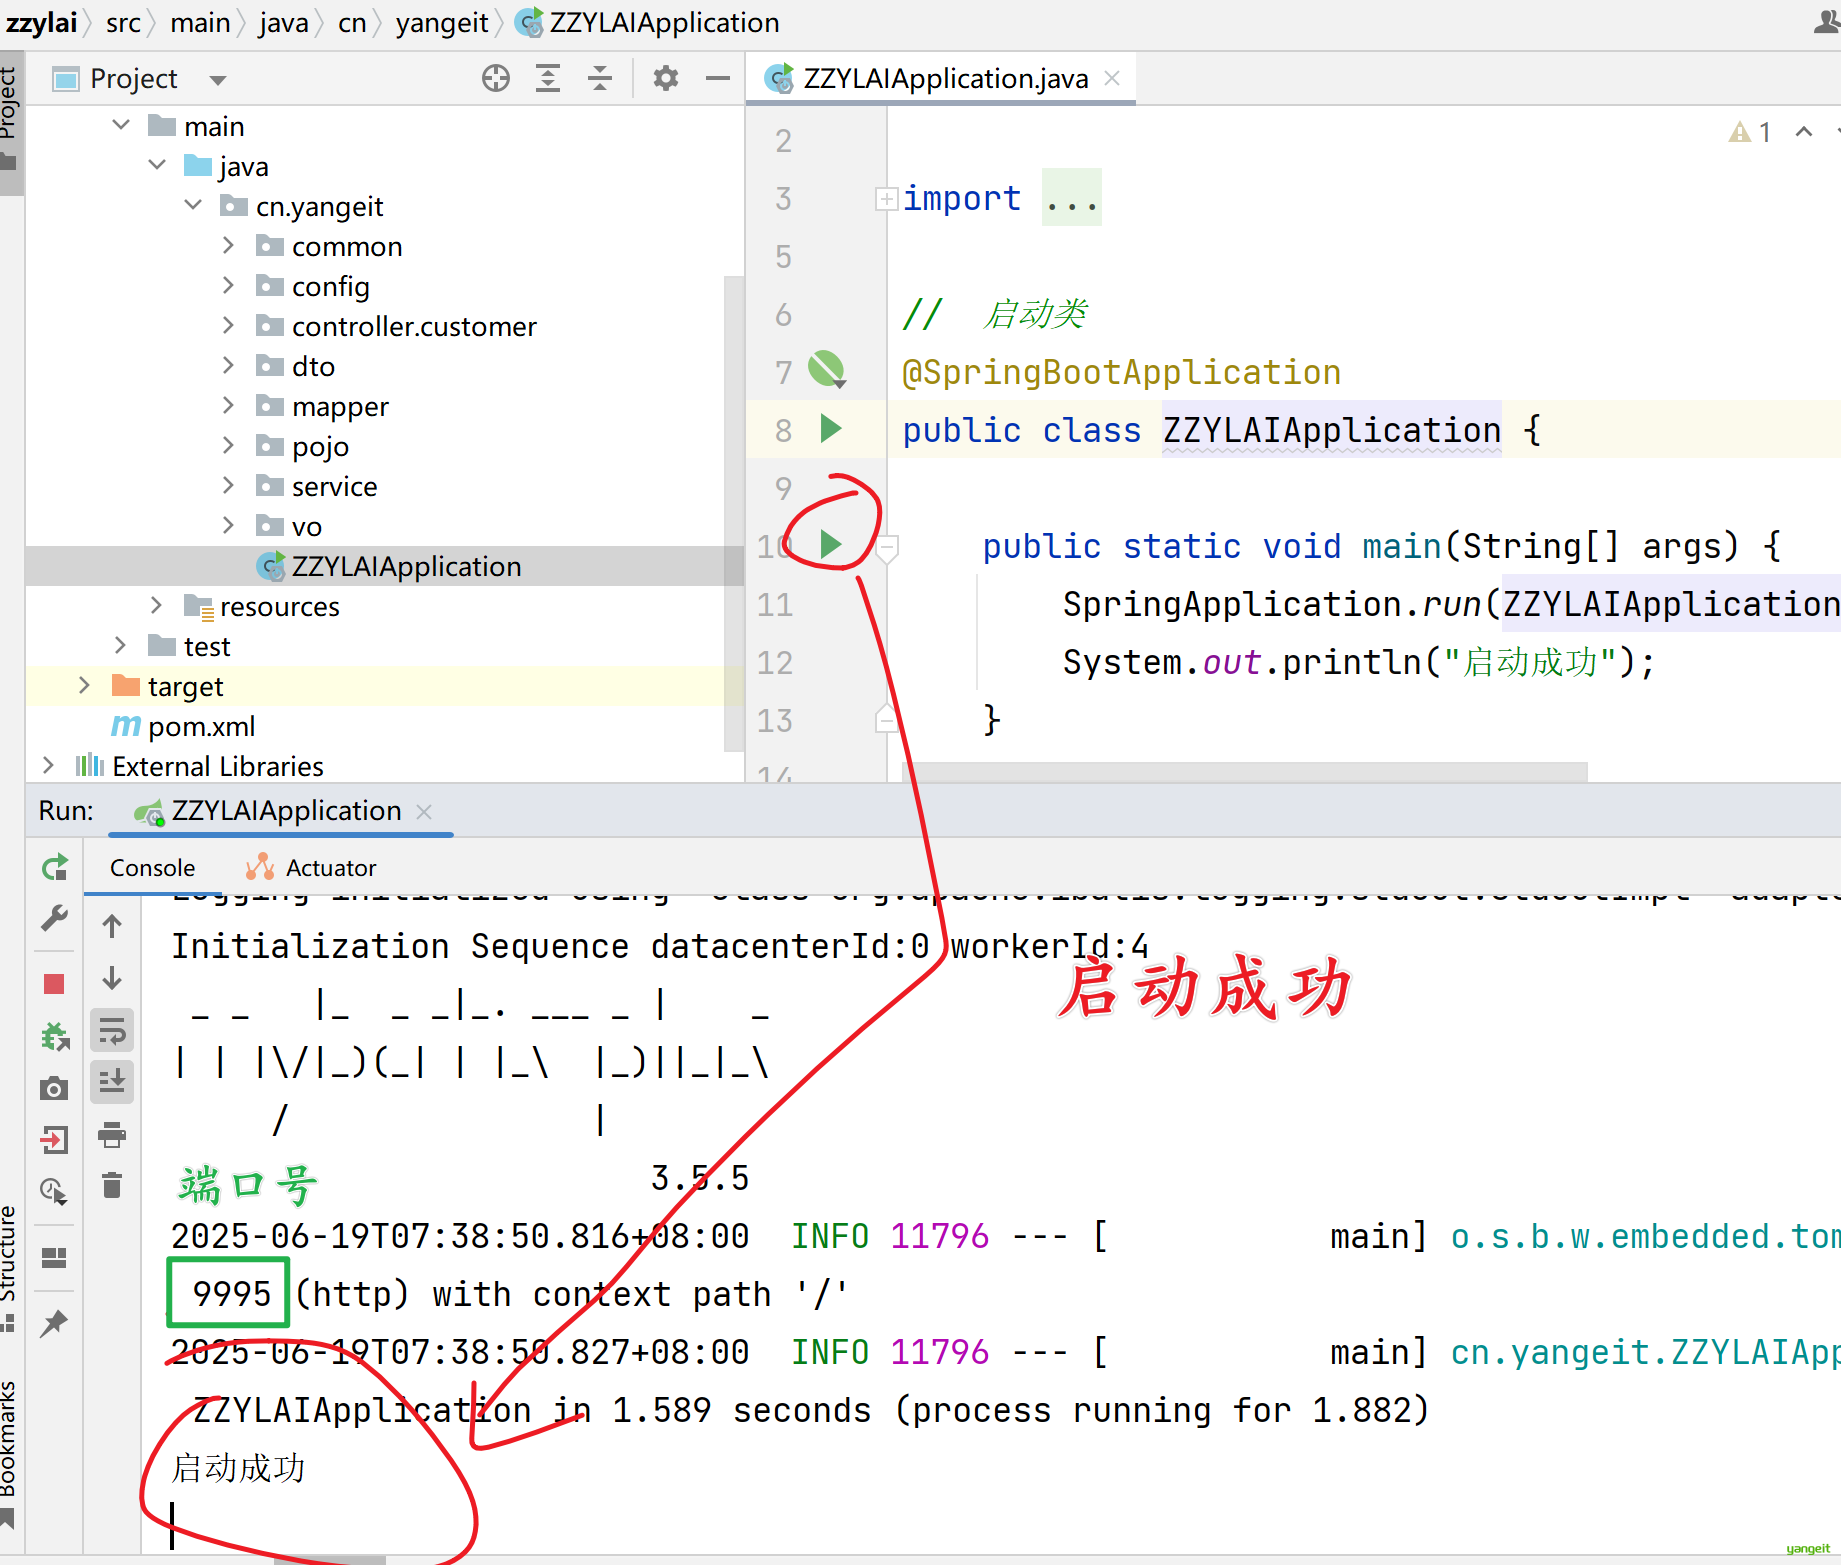Click the print icon in console toolbar
1841x1565 pixels.
tap(112, 1135)
